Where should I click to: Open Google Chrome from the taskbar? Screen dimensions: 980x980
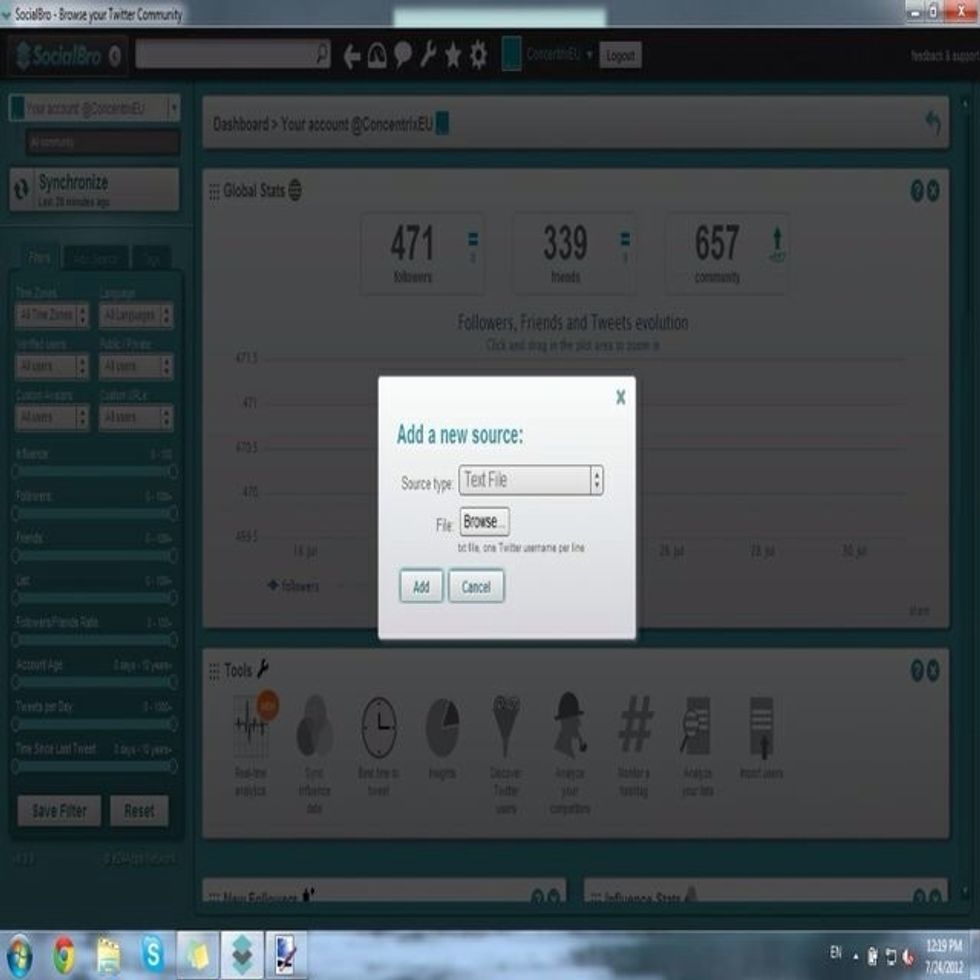[x=64, y=955]
